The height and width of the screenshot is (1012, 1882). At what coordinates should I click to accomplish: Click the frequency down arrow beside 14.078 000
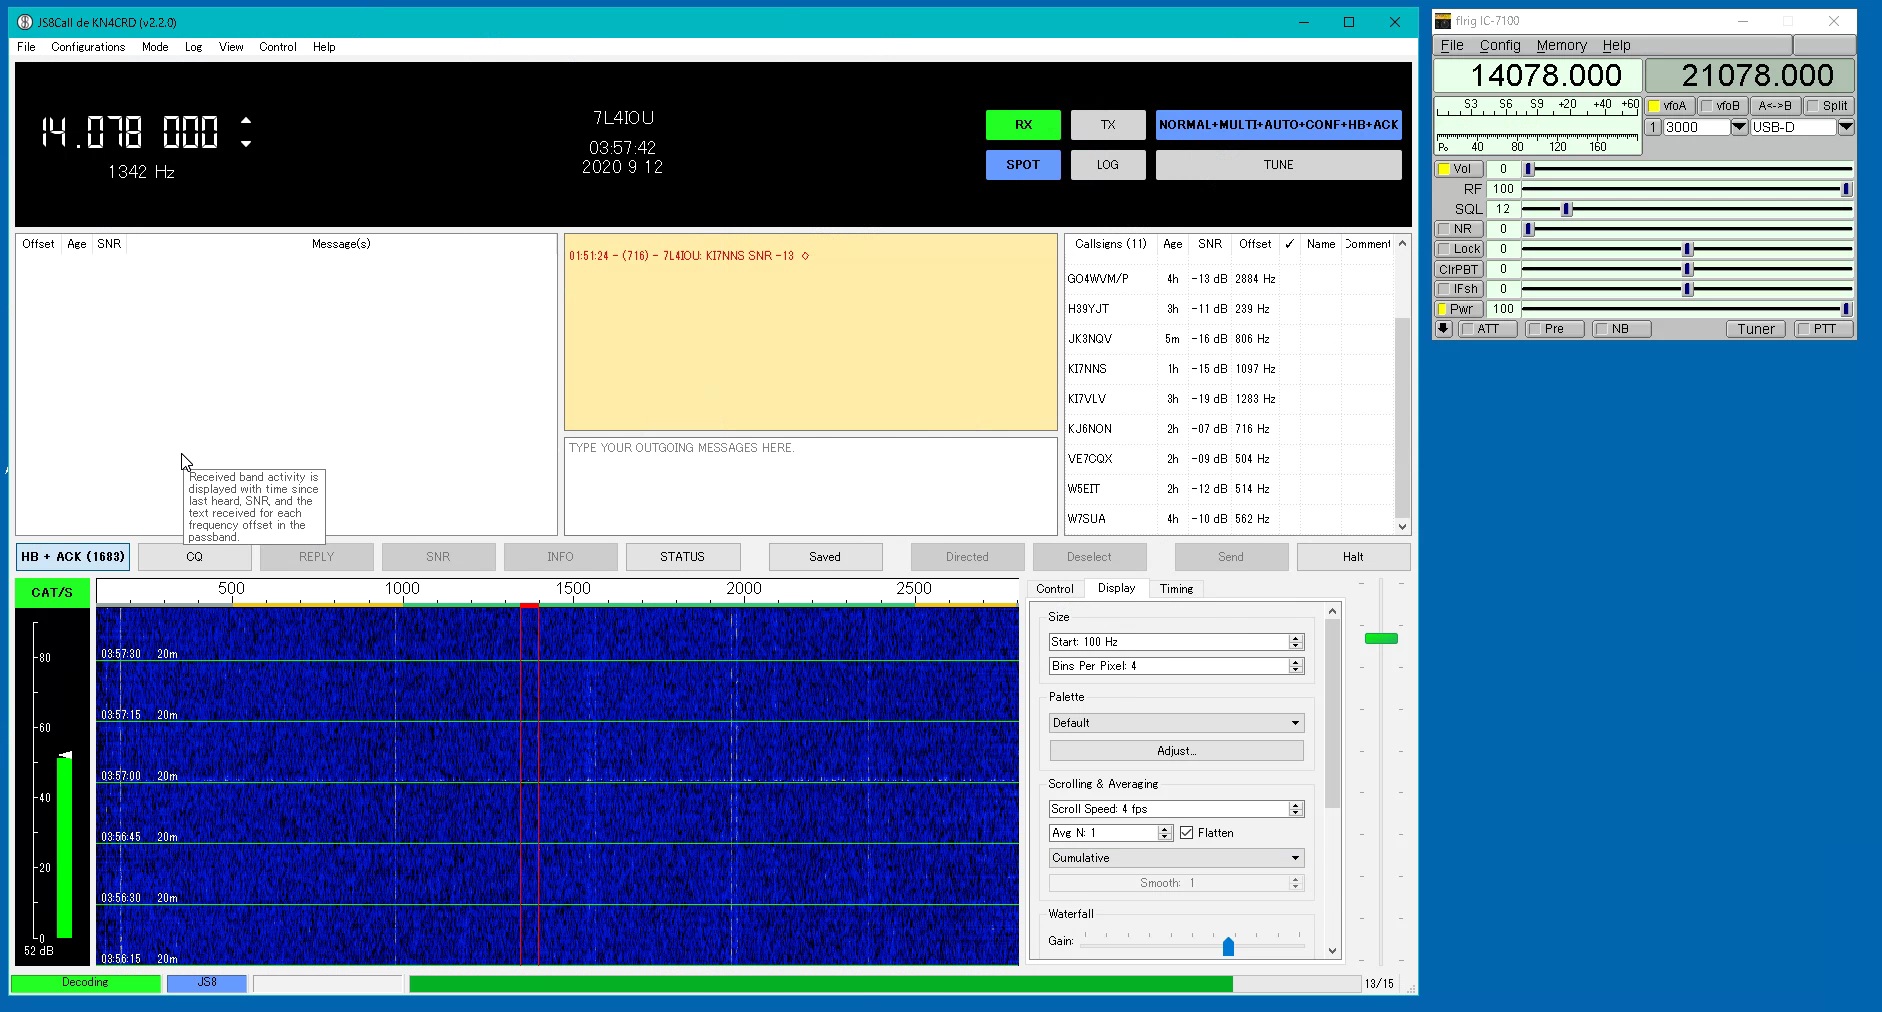click(x=246, y=144)
